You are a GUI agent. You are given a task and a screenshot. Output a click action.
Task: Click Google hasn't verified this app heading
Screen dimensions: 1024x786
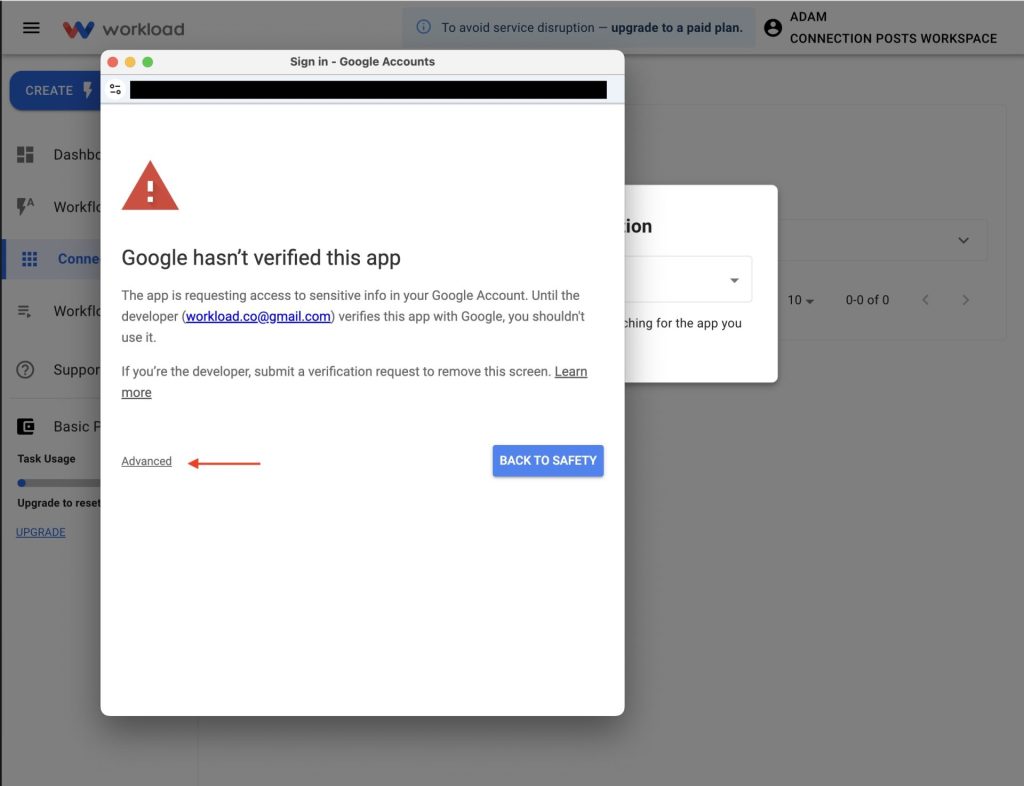click(261, 258)
